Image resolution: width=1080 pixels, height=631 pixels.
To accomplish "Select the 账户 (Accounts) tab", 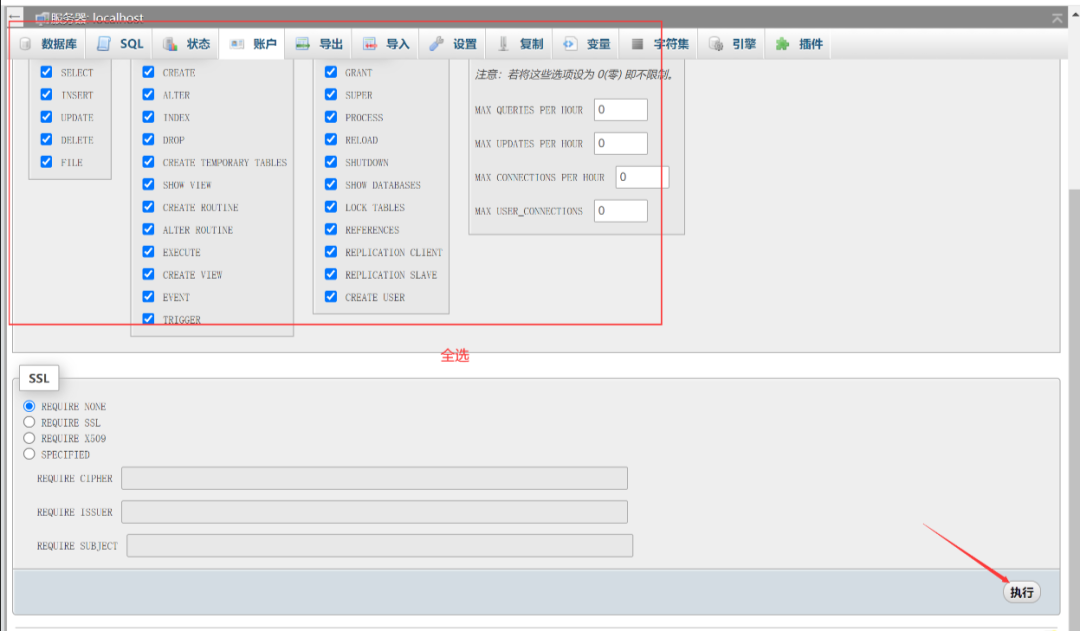I will pos(252,44).
